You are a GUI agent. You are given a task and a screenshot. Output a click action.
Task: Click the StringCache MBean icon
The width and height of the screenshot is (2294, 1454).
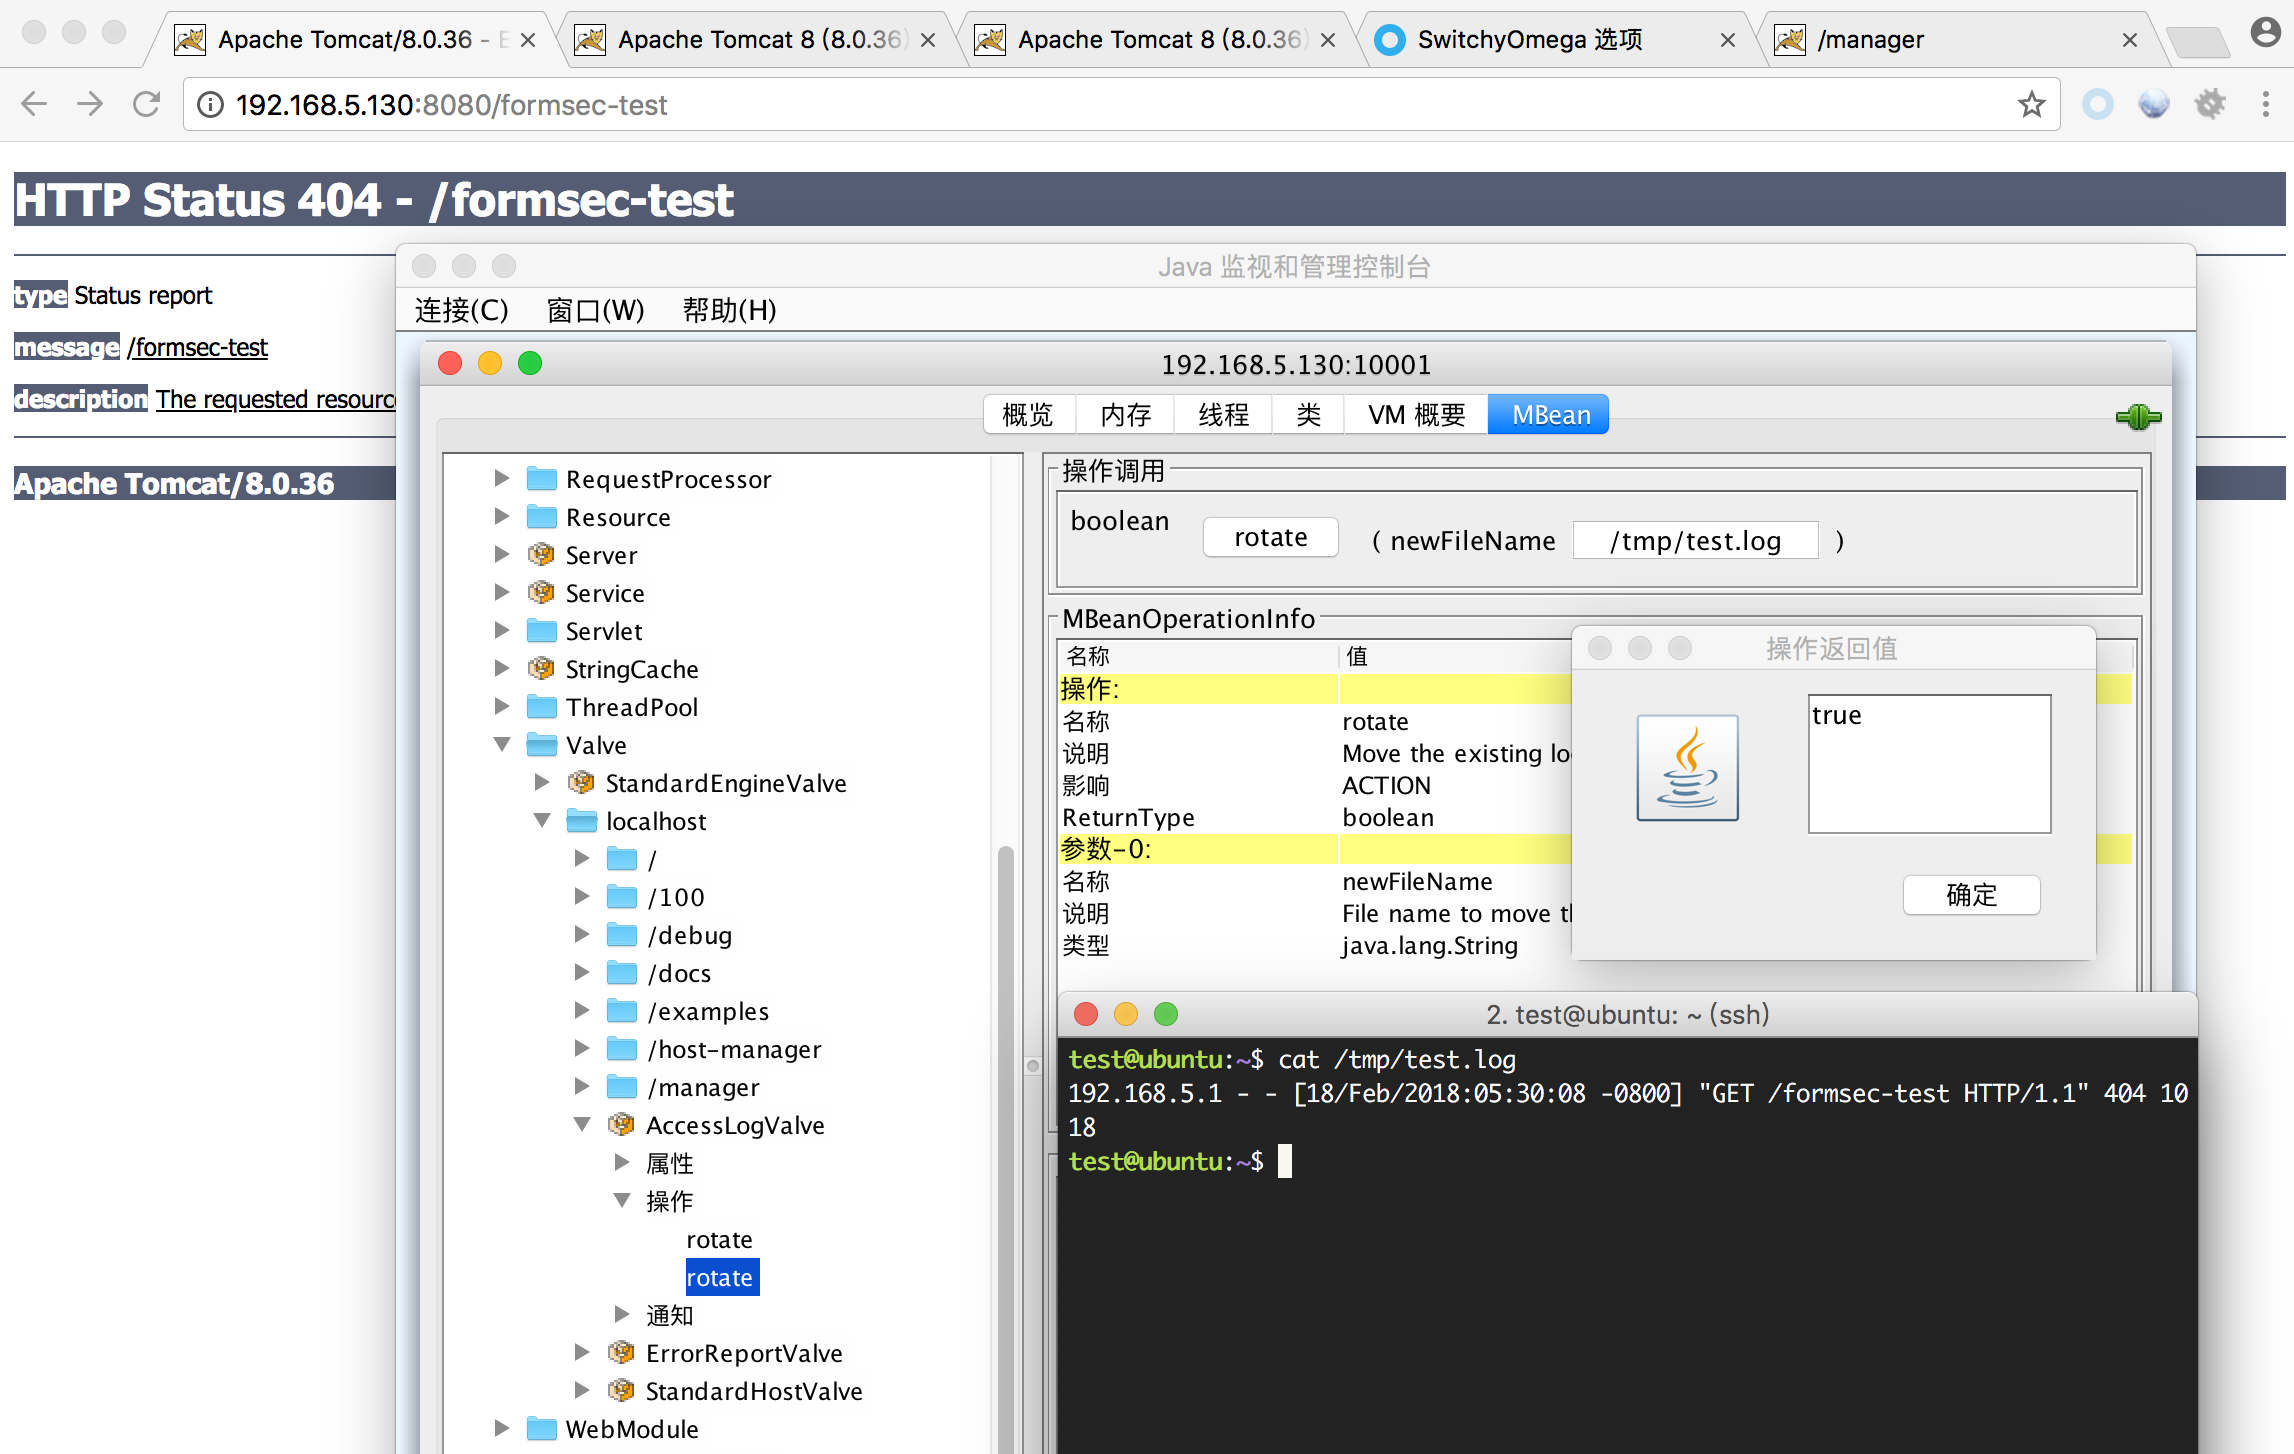point(541,669)
